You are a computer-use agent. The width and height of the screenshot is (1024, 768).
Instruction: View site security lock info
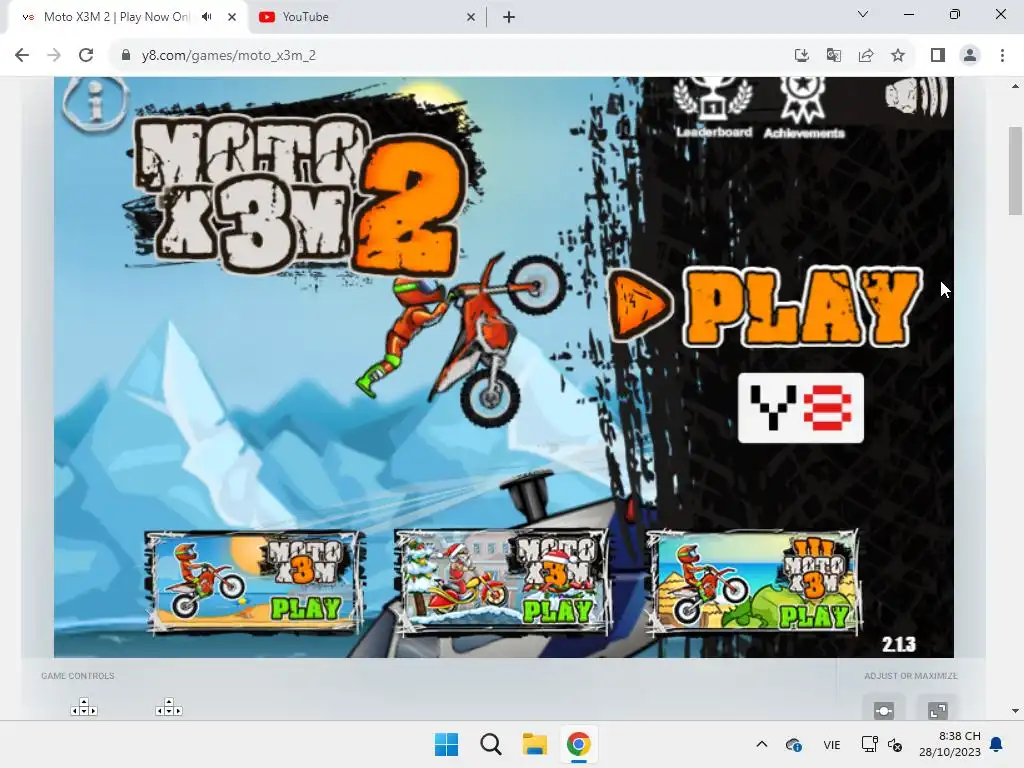pyautogui.click(x=126, y=56)
